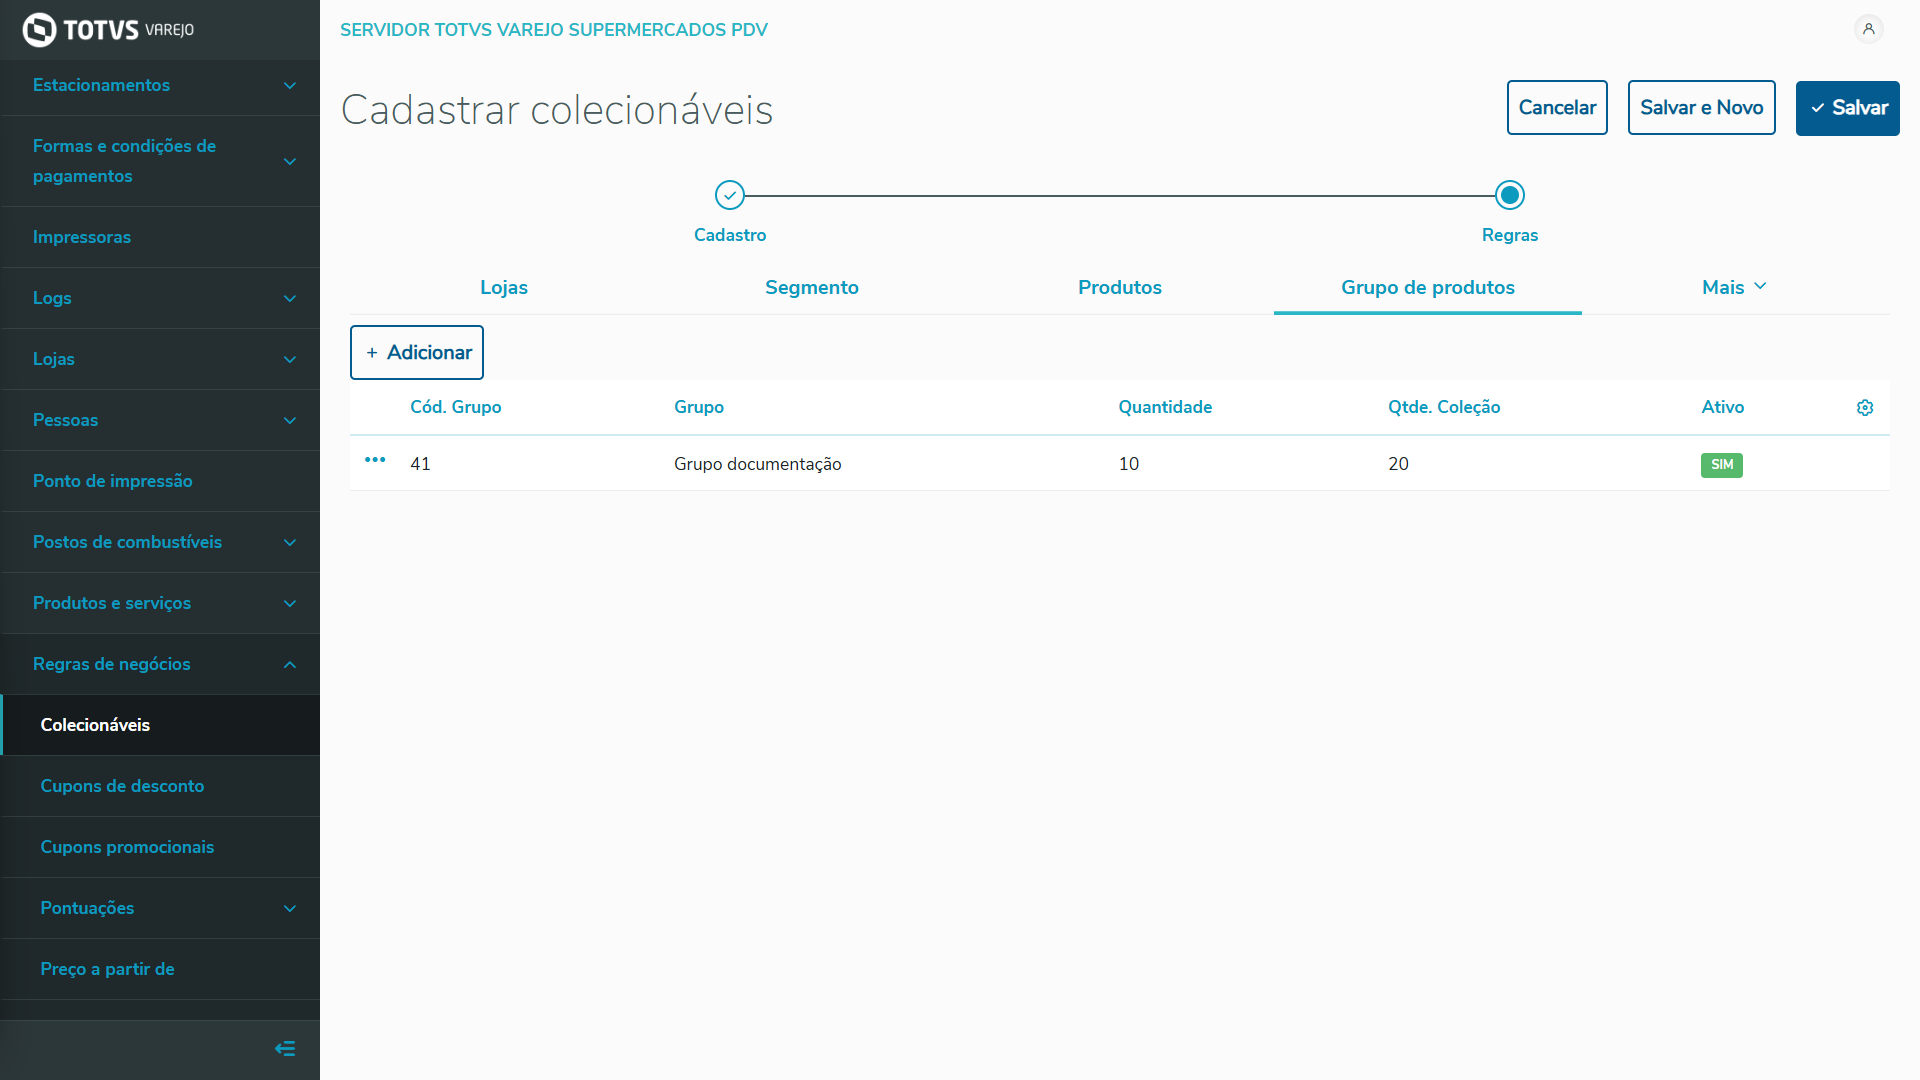Open table column settings gear
This screenshot has height=1080, width=1920.
(1865, 408)
